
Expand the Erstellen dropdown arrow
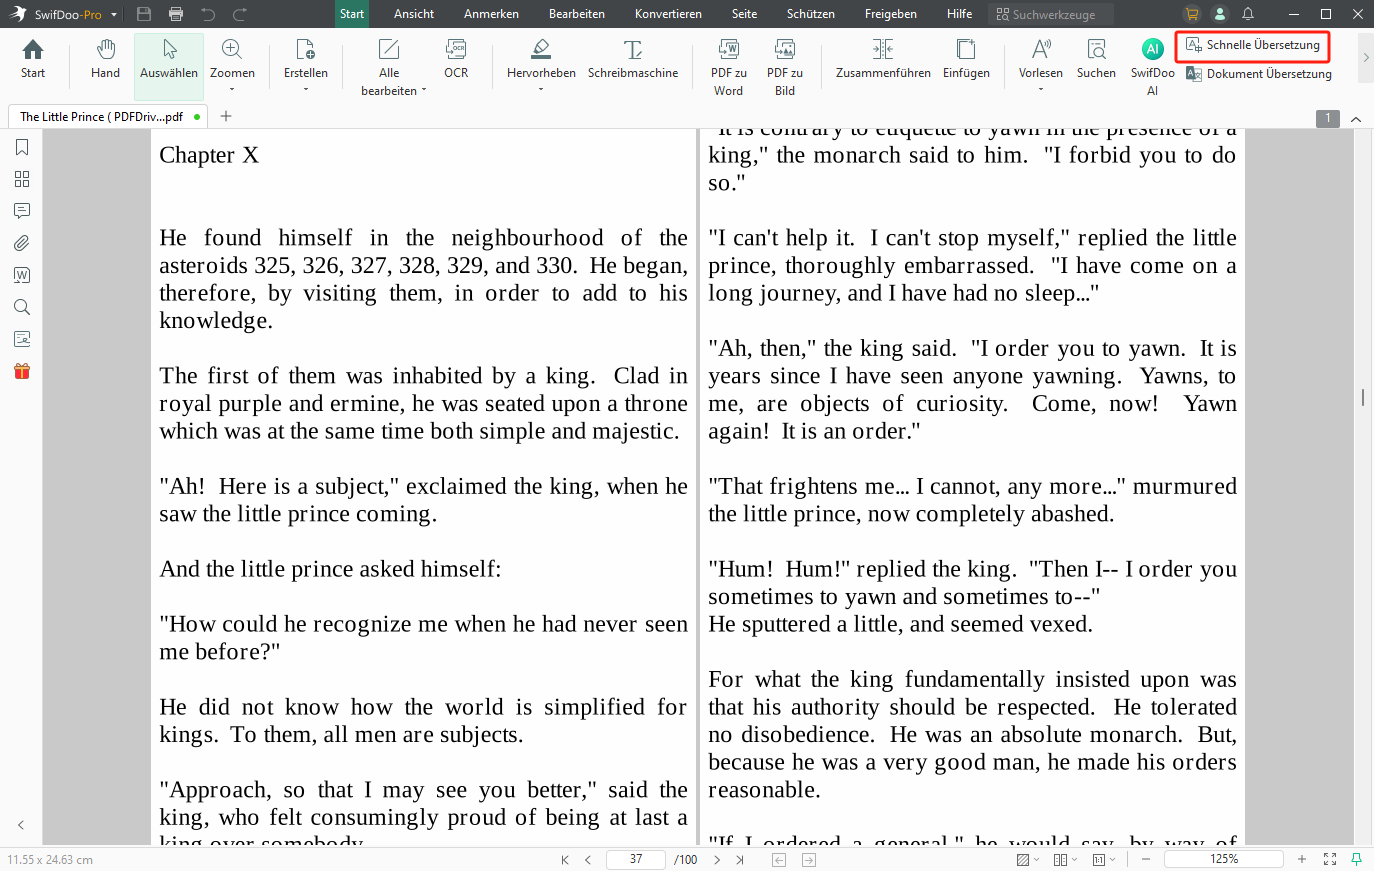click(x=305, y=90)
